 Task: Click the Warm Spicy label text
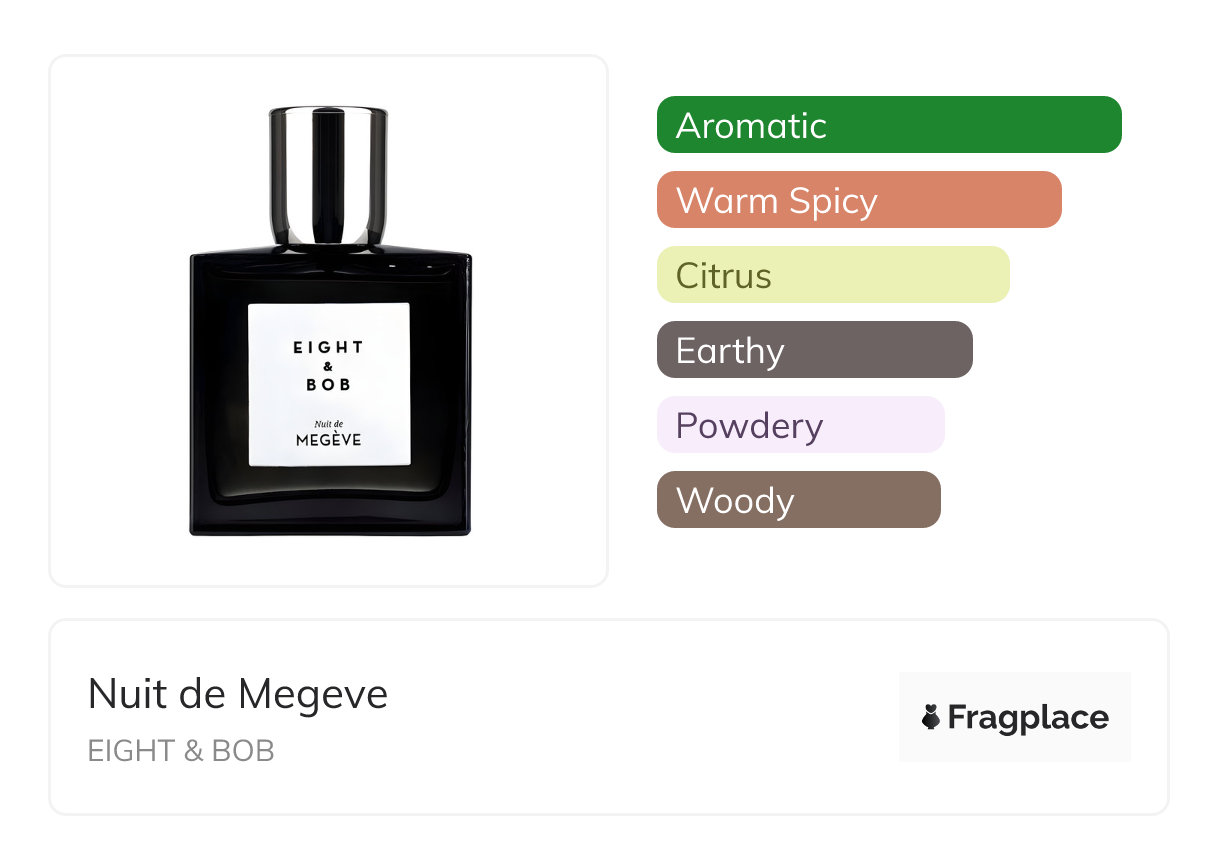pyautogui.click(x=777, y=201)
